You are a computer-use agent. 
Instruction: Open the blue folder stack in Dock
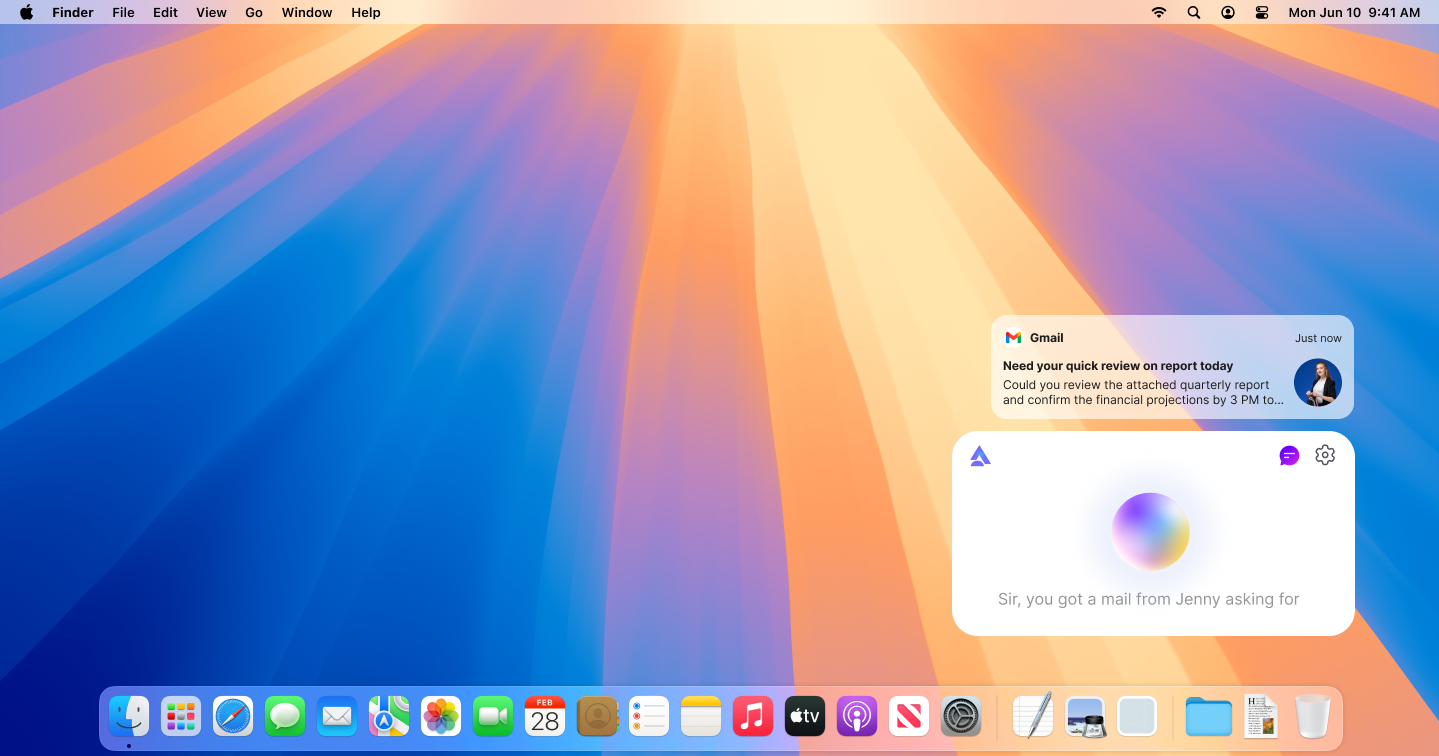pos(1209,716)
